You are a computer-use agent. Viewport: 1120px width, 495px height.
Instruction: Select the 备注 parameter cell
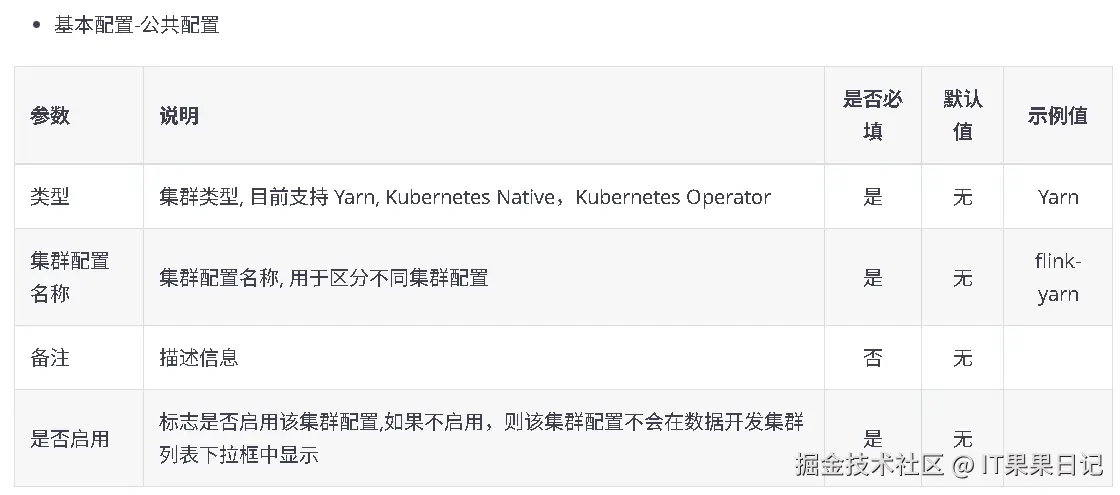coord(50,358)
